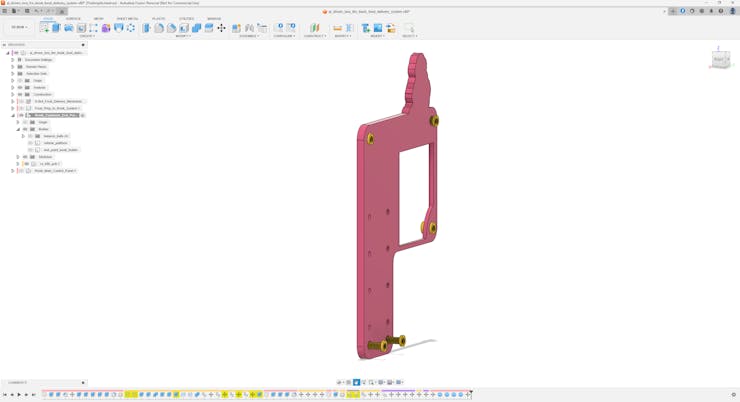Toggle visibility of the Bodies folder
This screenshot has height=402, width=740.
click(x=25, y=129)
